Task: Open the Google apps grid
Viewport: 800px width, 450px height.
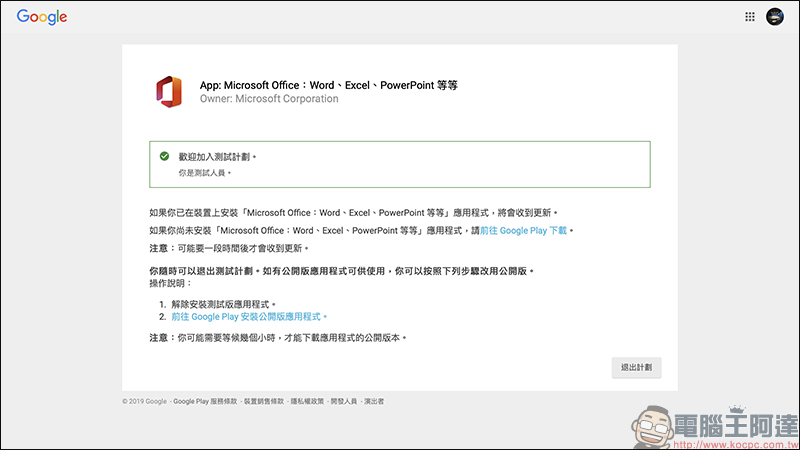Action: pyautogui.click(x=749, y=17)
